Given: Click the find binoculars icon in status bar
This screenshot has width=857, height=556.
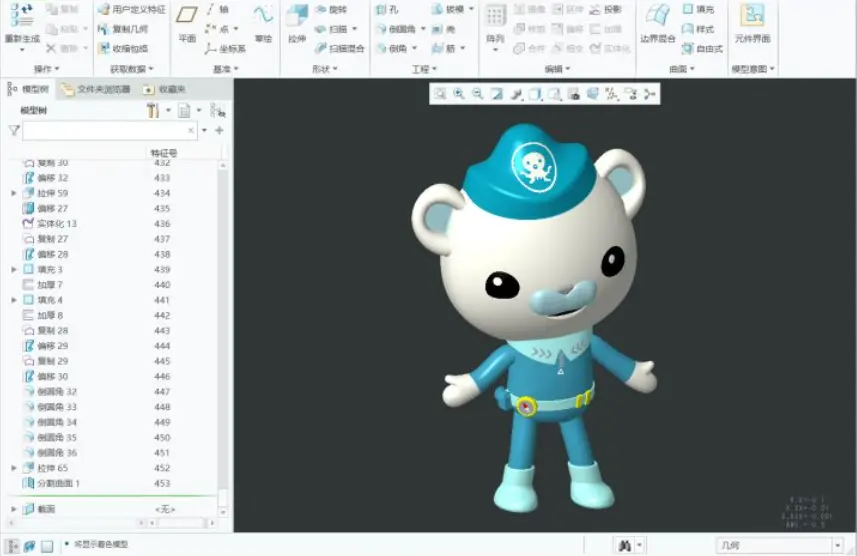Looking at the screenshot, I should click(x=625, y=545).
